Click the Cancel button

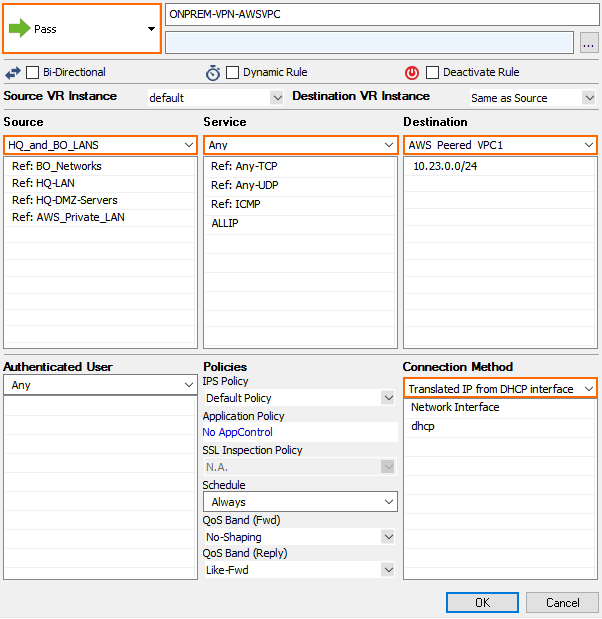(x=563, y=602)
